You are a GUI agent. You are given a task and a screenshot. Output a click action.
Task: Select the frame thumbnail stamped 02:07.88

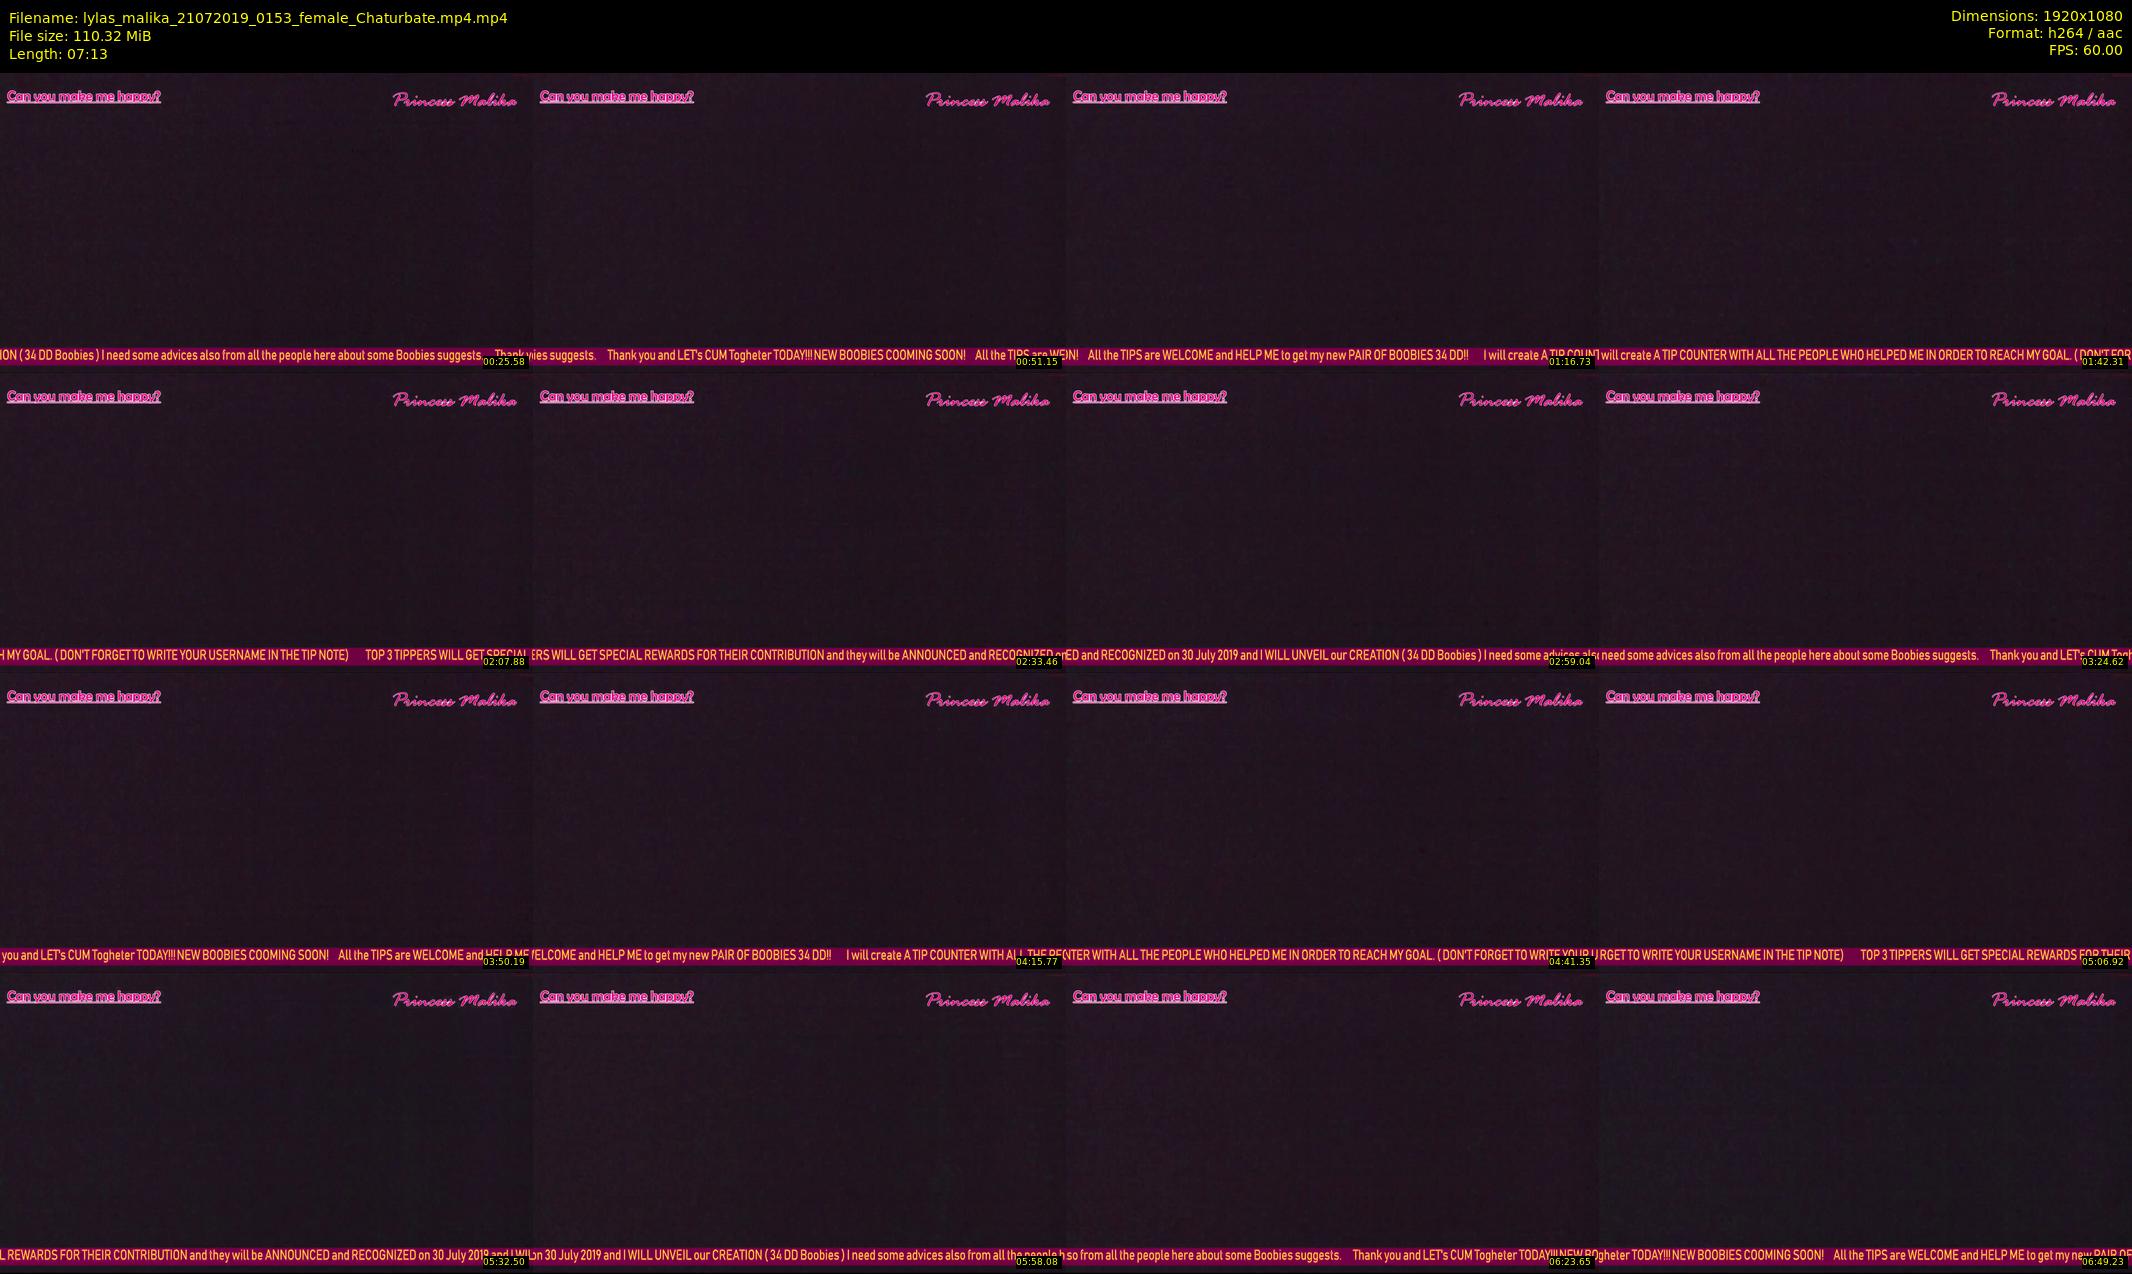coord(266,521)
